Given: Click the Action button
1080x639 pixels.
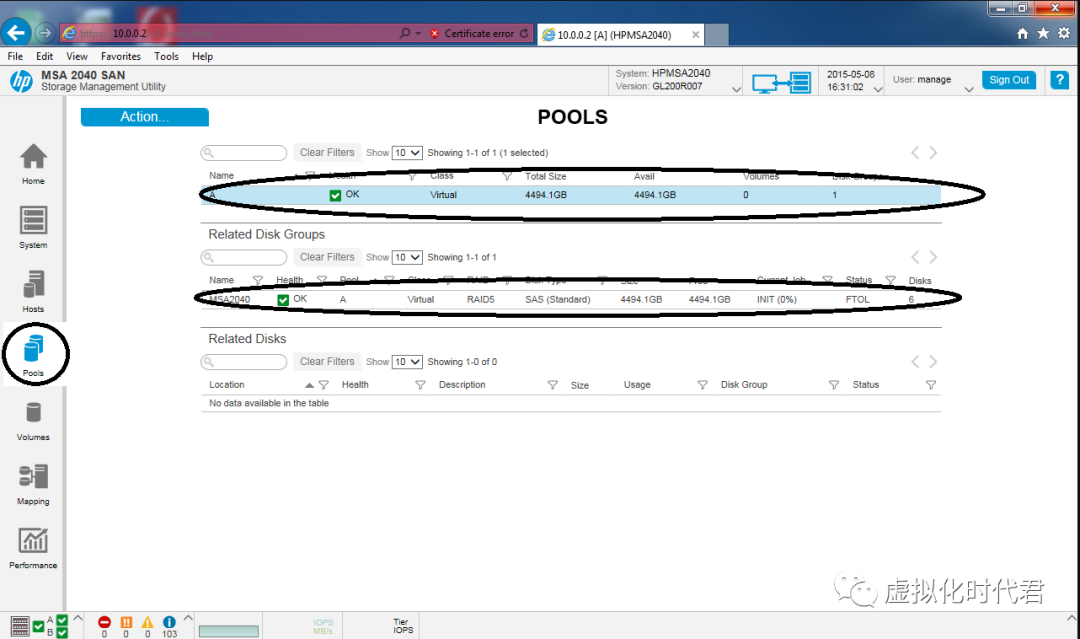Looking at the screenshot, I should (145, 117).
